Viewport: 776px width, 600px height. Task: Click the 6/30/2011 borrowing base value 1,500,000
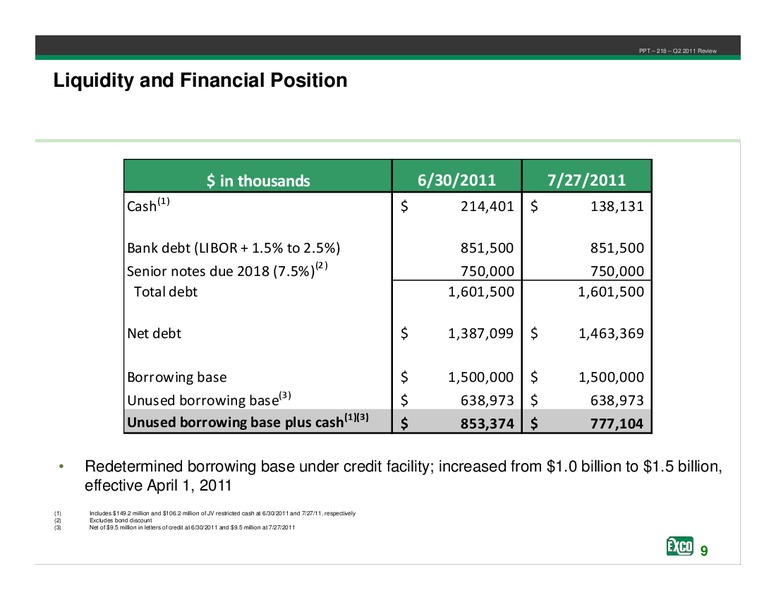point(481,377)
